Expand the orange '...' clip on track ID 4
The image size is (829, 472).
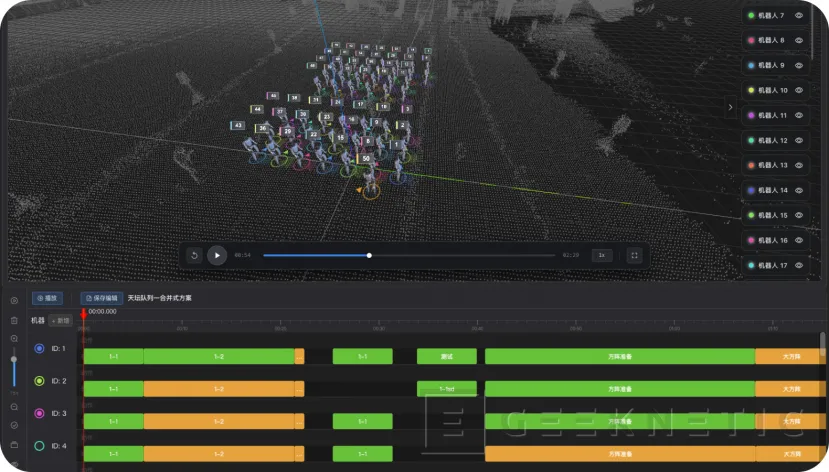pos(299,454)
